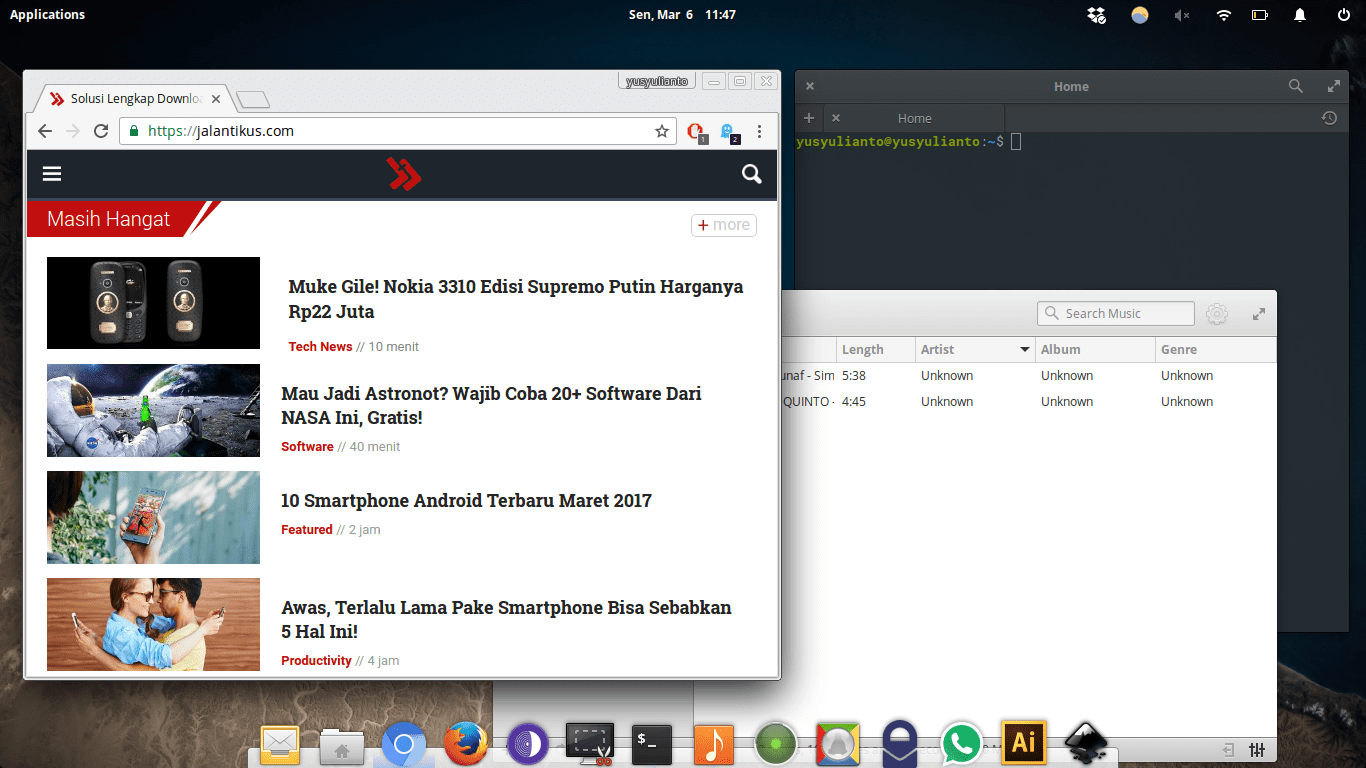Viewport: 1366px width, 768px height.
Task: Open the Applications menu
Action: (x=47, y=14)
